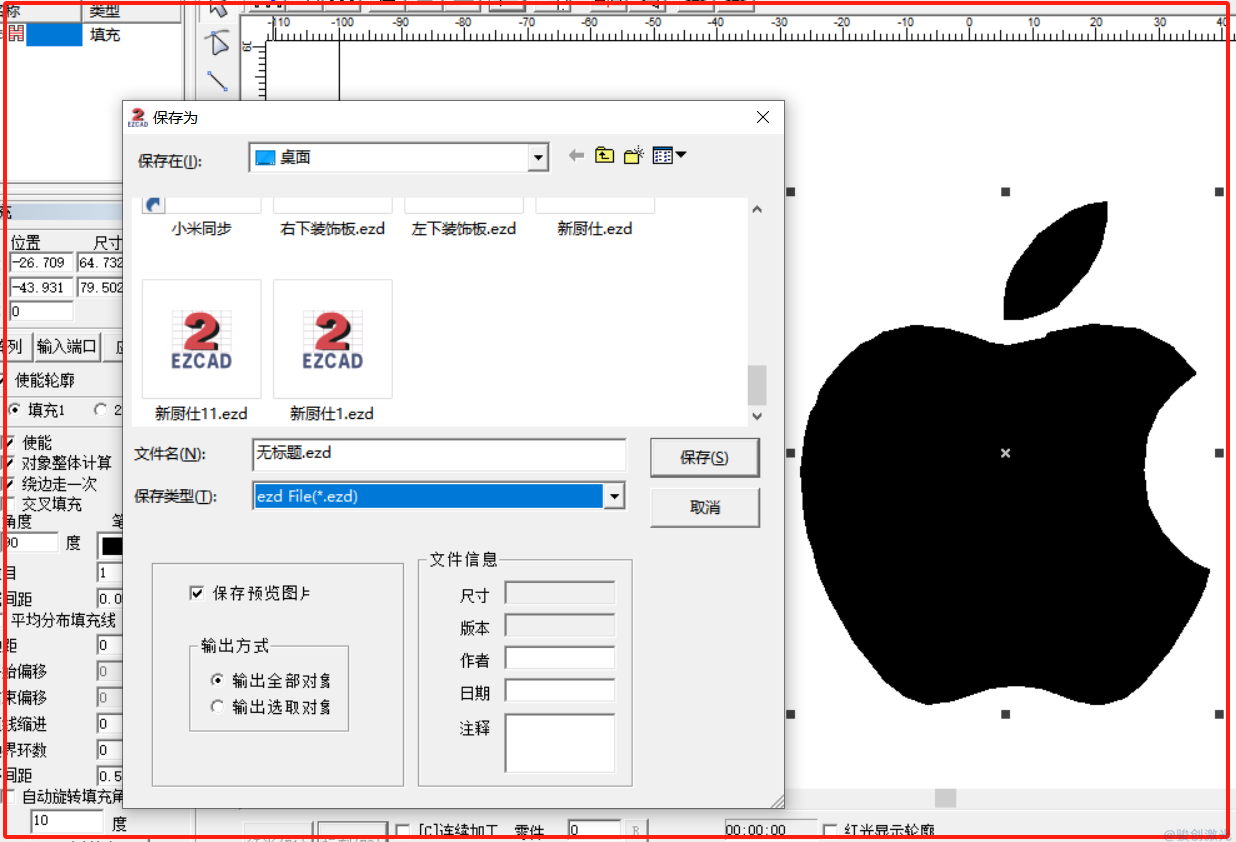Select 填充1 radio button
Viewport: 1236px width, 842px height.
(14, 410)
